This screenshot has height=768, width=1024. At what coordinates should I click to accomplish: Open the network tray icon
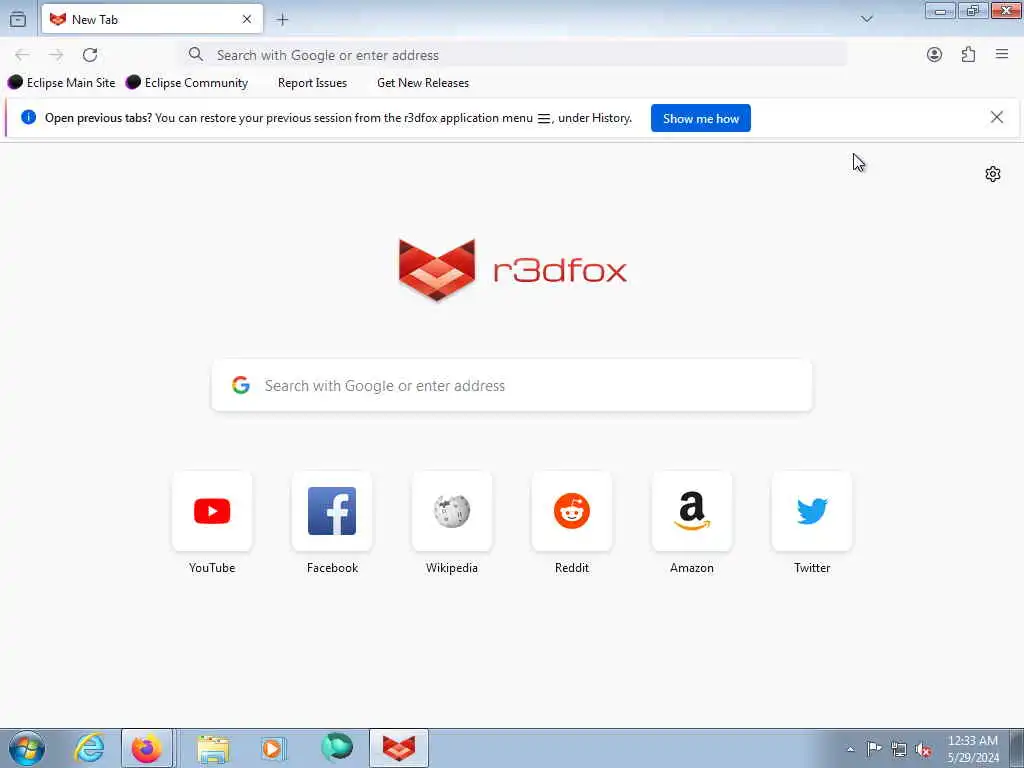pyautogui.click(x=899, y=749)
